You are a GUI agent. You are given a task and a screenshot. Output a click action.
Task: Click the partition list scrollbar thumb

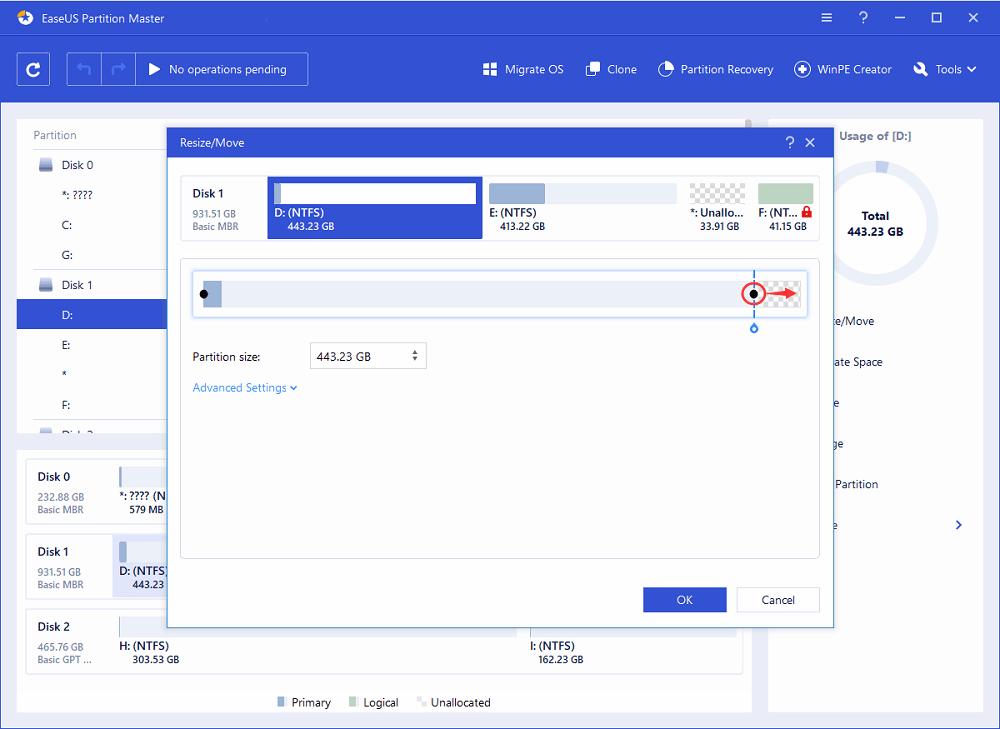pyautogui.click(x=748, y=124)
